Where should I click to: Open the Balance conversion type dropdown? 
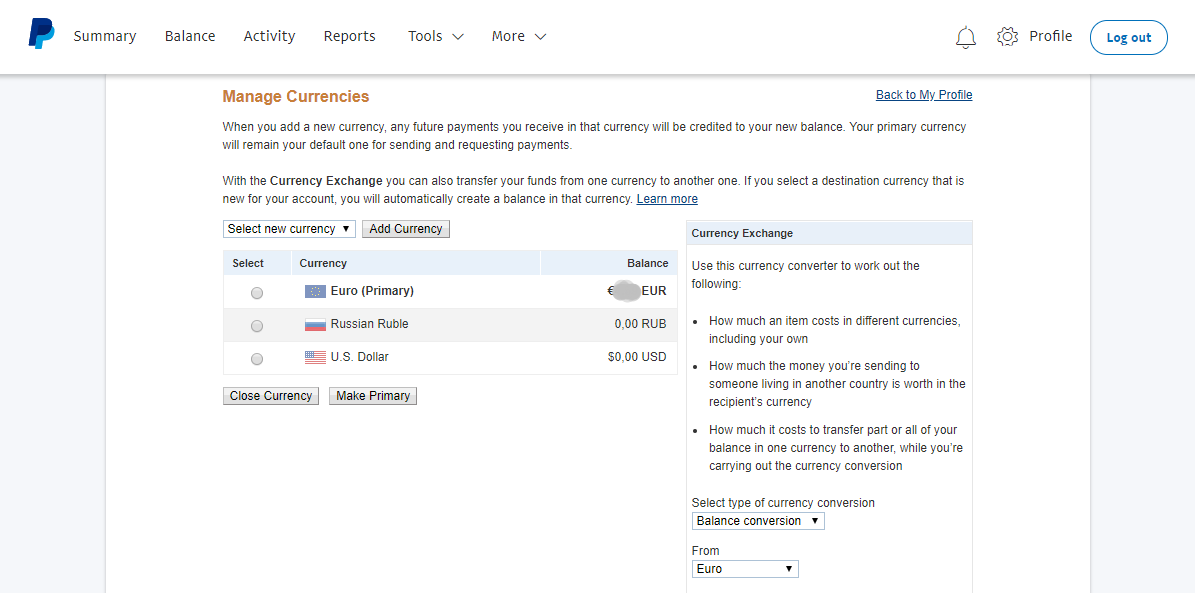coord(758,521)
